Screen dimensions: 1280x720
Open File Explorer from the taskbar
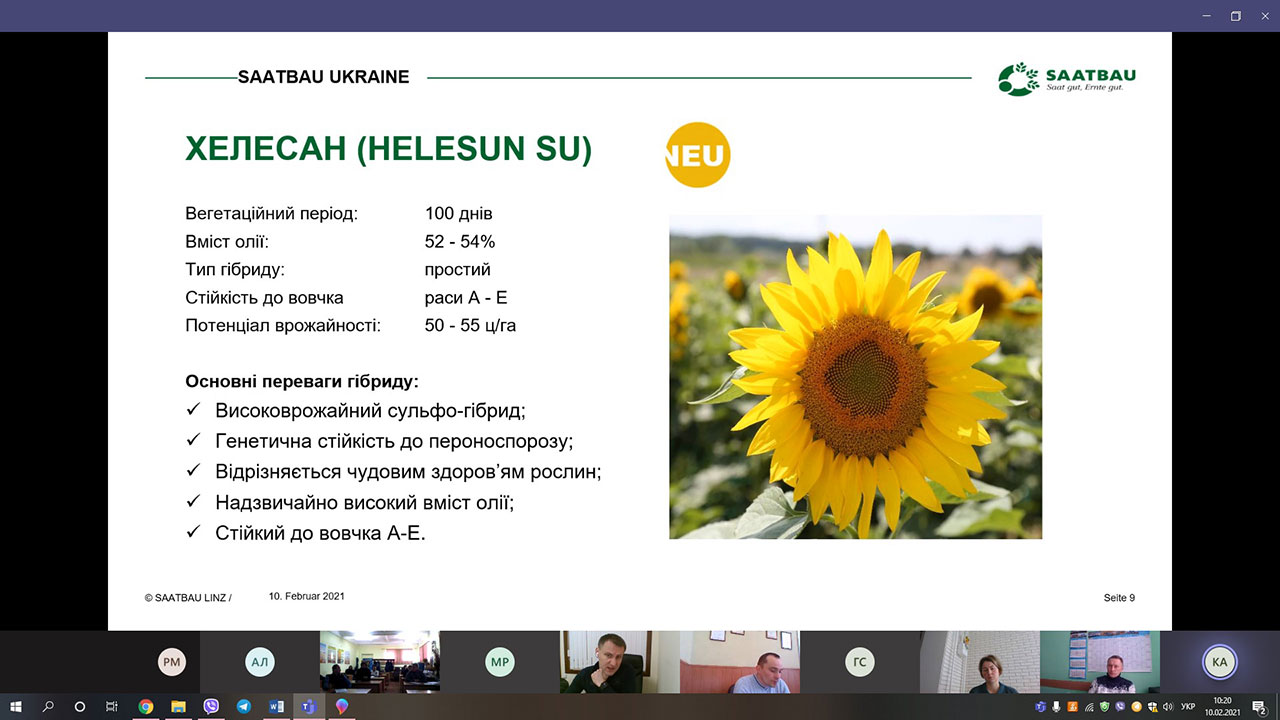point(178,707)
